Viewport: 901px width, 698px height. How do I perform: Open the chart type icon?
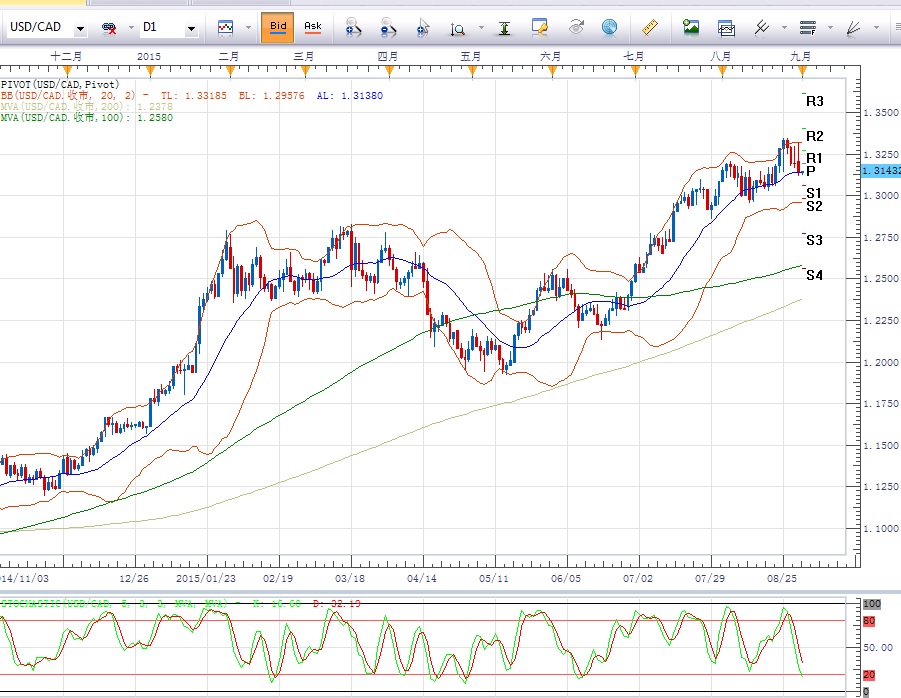(225, 28)
